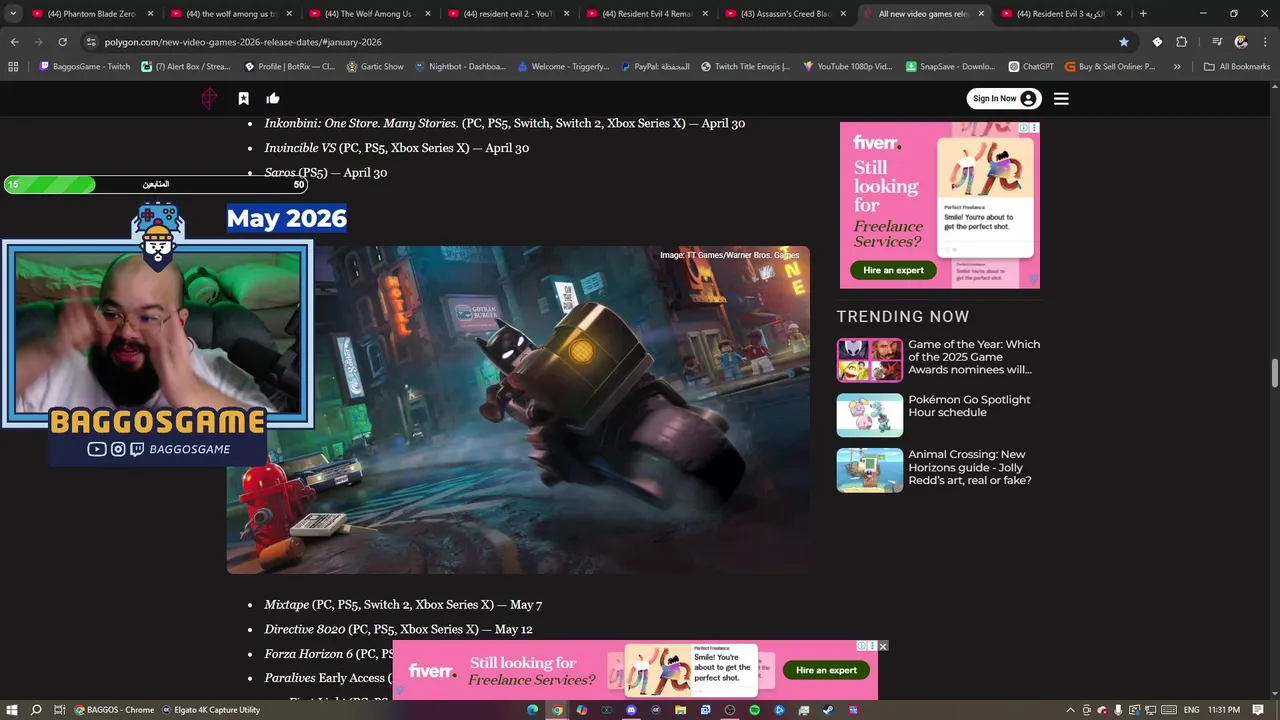
Task: Open Spotify from taskbar
Action: coord(754,710)
